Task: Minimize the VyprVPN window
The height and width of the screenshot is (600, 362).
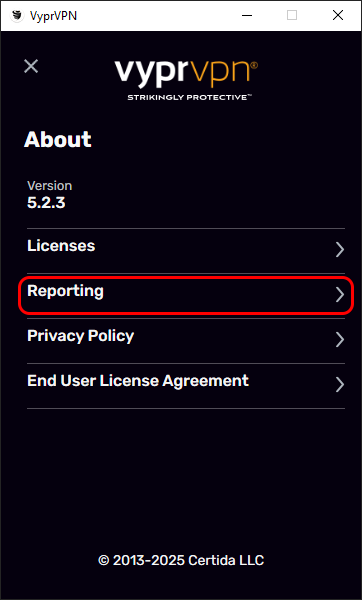Action: pos(247,15)
